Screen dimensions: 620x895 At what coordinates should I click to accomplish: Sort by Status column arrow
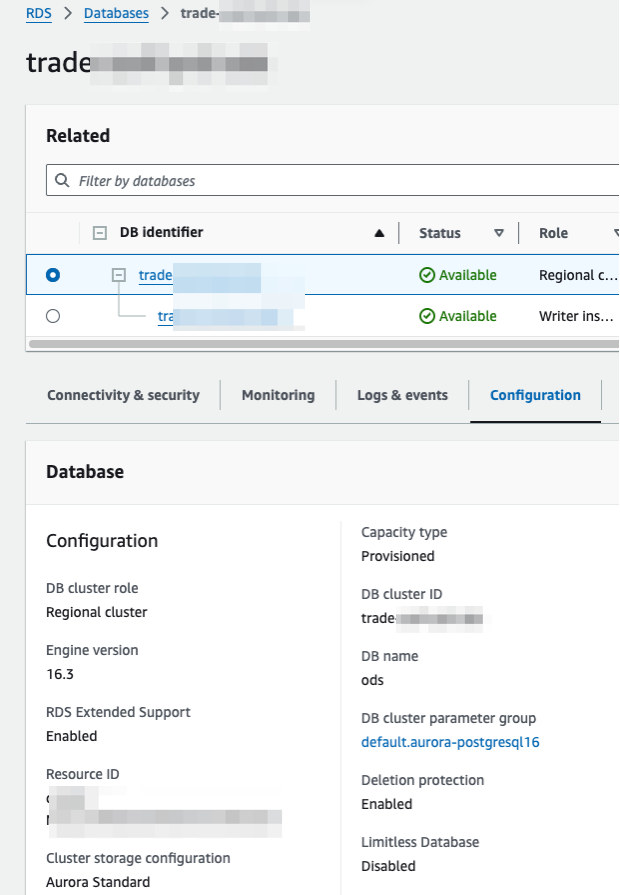[x=499, y=233]
